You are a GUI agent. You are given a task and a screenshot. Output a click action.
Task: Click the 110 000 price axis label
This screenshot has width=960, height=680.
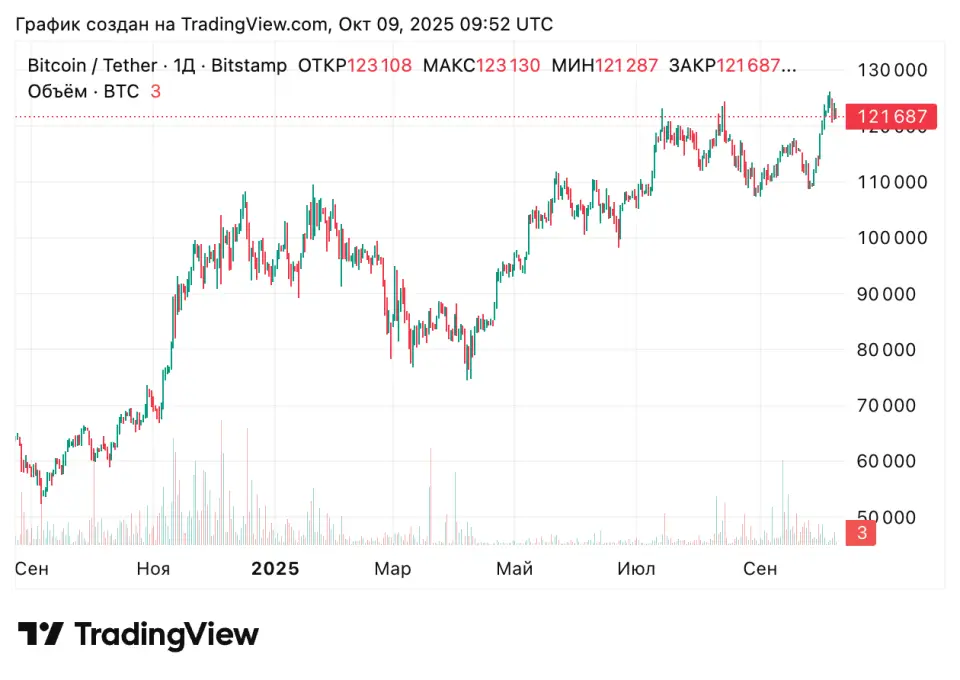(892, 182)
